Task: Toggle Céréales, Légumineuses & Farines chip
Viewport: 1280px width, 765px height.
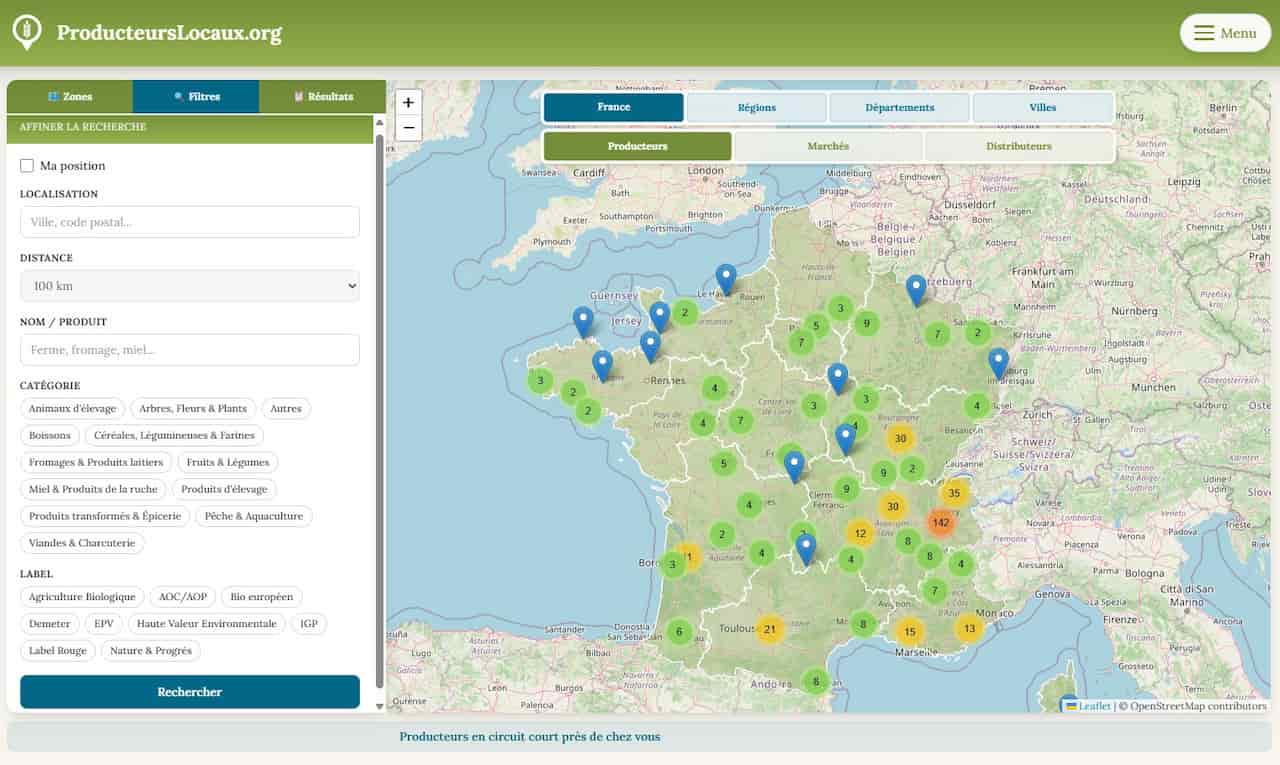Action: click(175, 435)
